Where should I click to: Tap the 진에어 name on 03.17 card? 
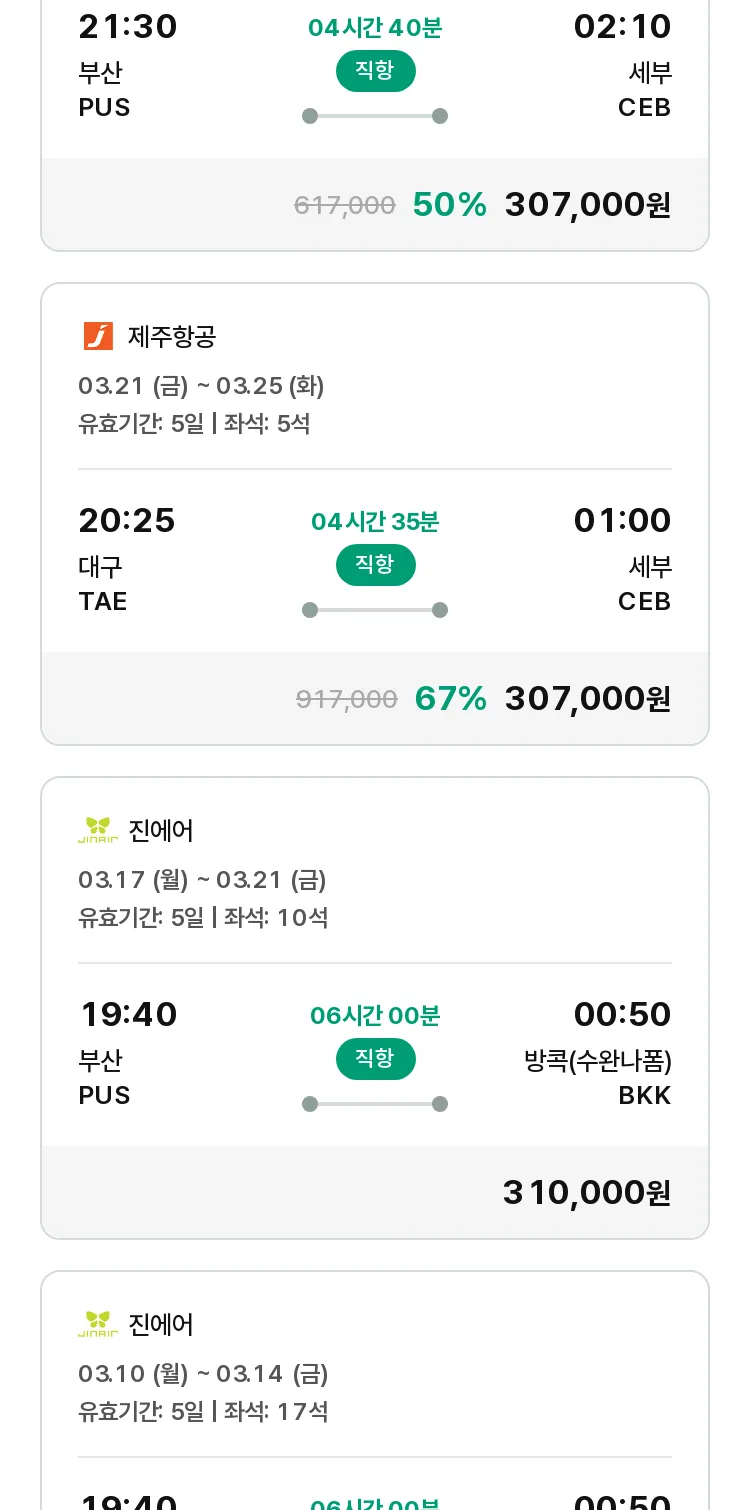point(161,830)
